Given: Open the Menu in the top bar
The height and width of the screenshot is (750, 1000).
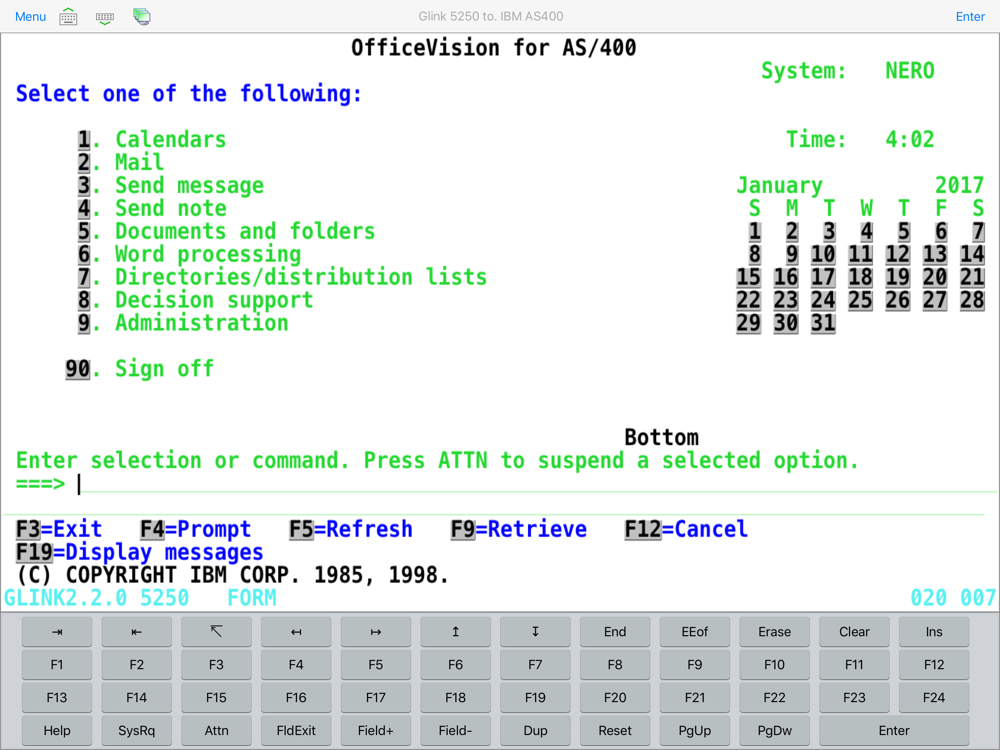Looking at the screenshot, I should (31, 17).
